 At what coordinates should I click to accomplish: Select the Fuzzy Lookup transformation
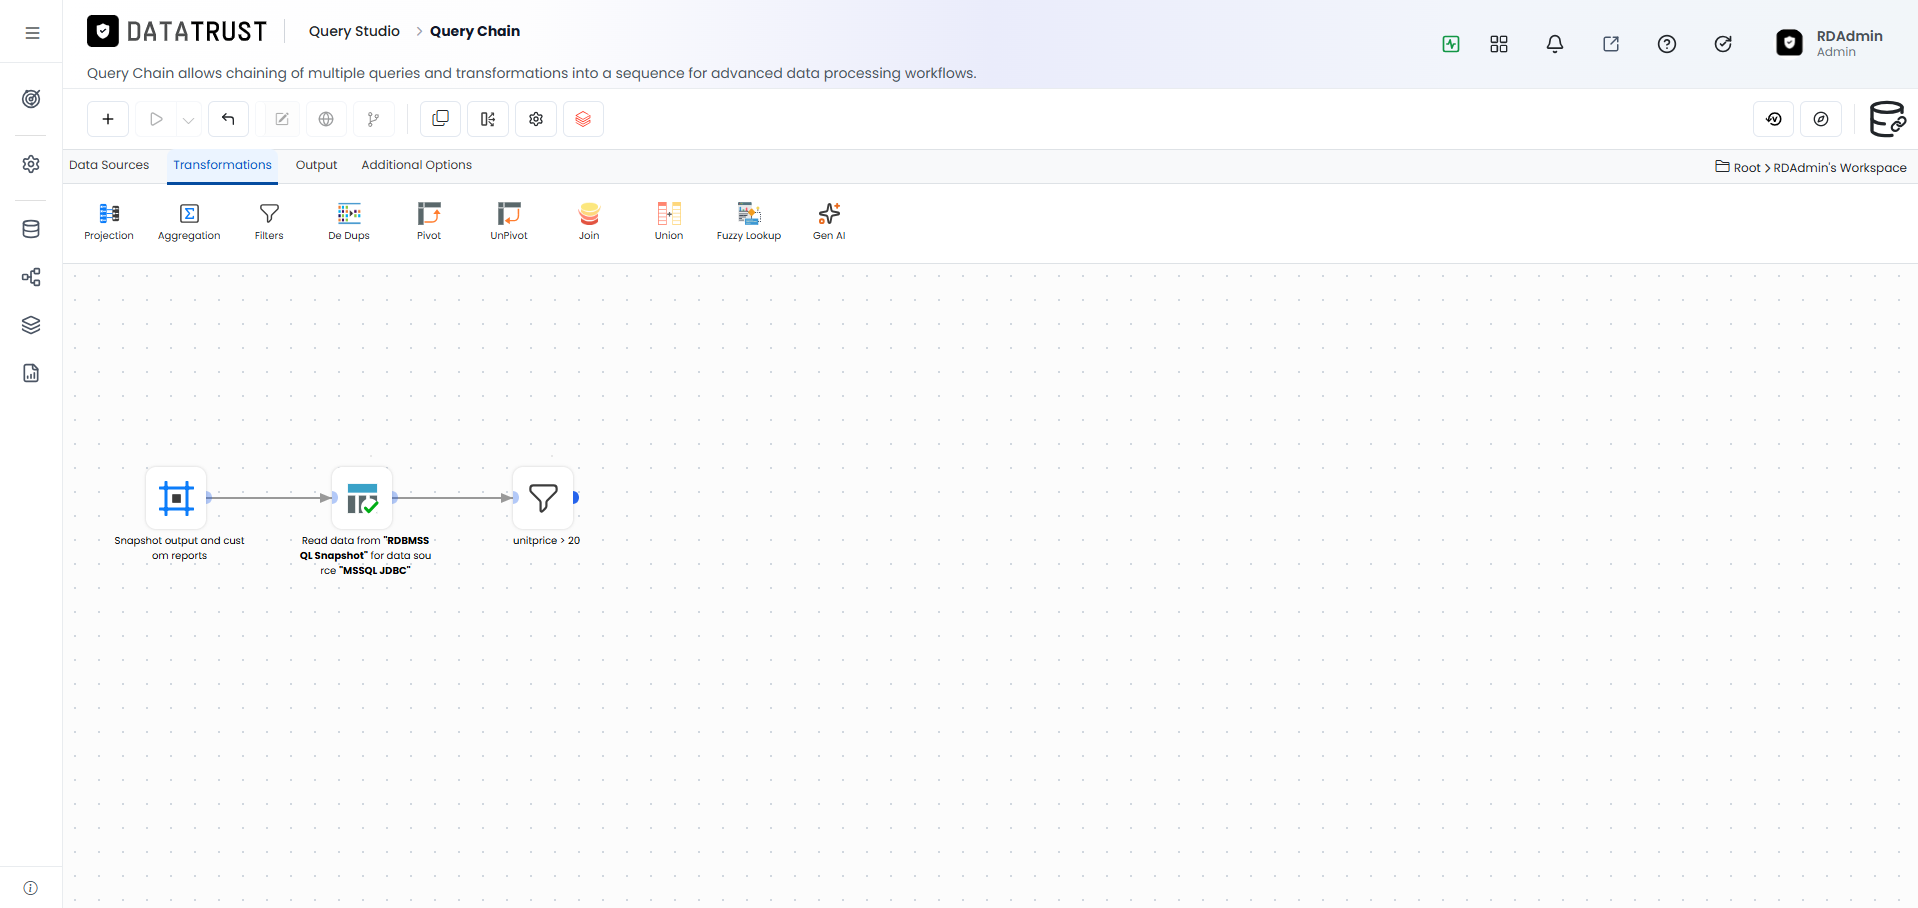[749, 221]
